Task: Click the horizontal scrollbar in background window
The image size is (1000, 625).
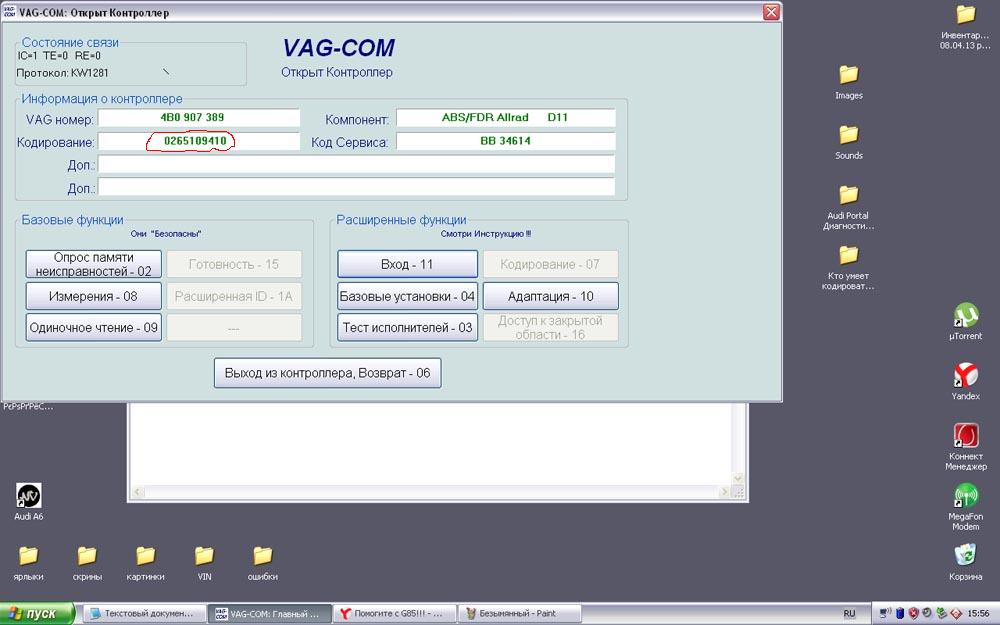Action: (x=431, y=492)
